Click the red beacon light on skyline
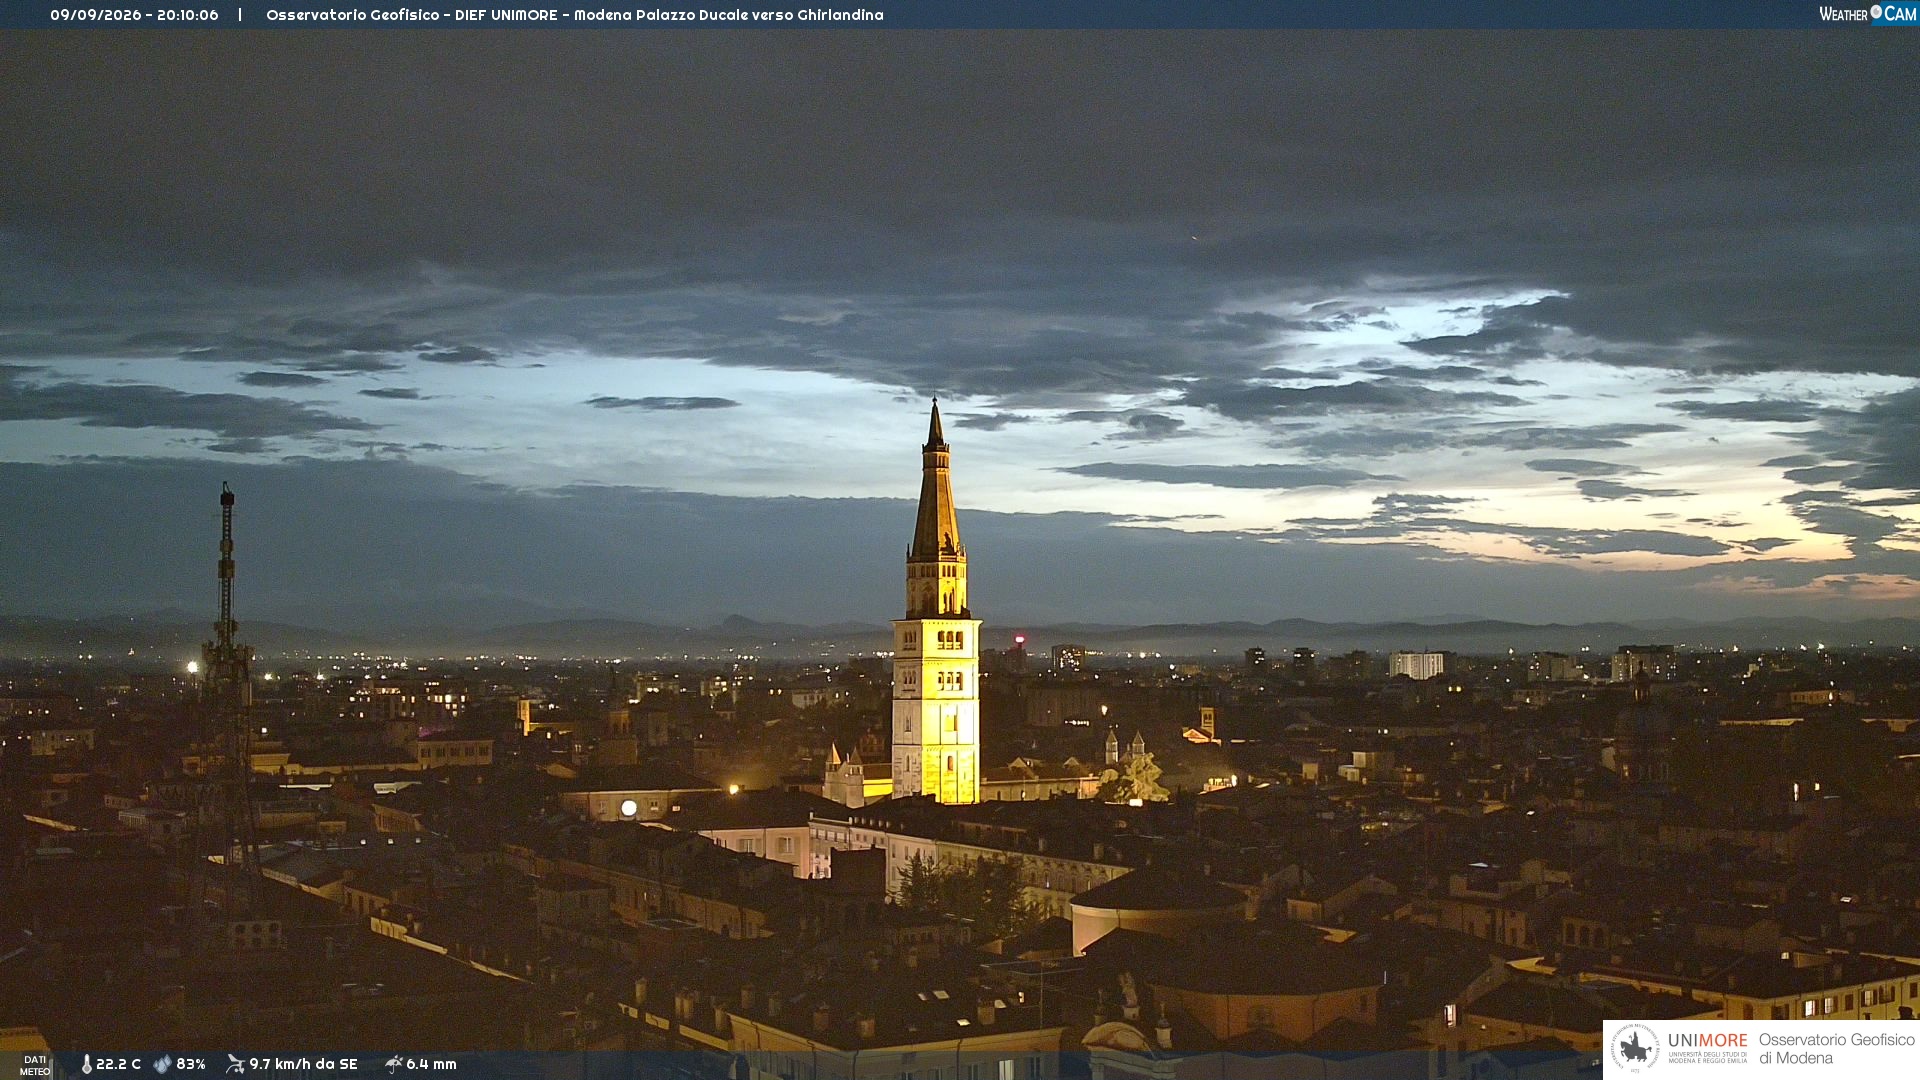1920x1080 pixels. click(x=1019, y=638)
